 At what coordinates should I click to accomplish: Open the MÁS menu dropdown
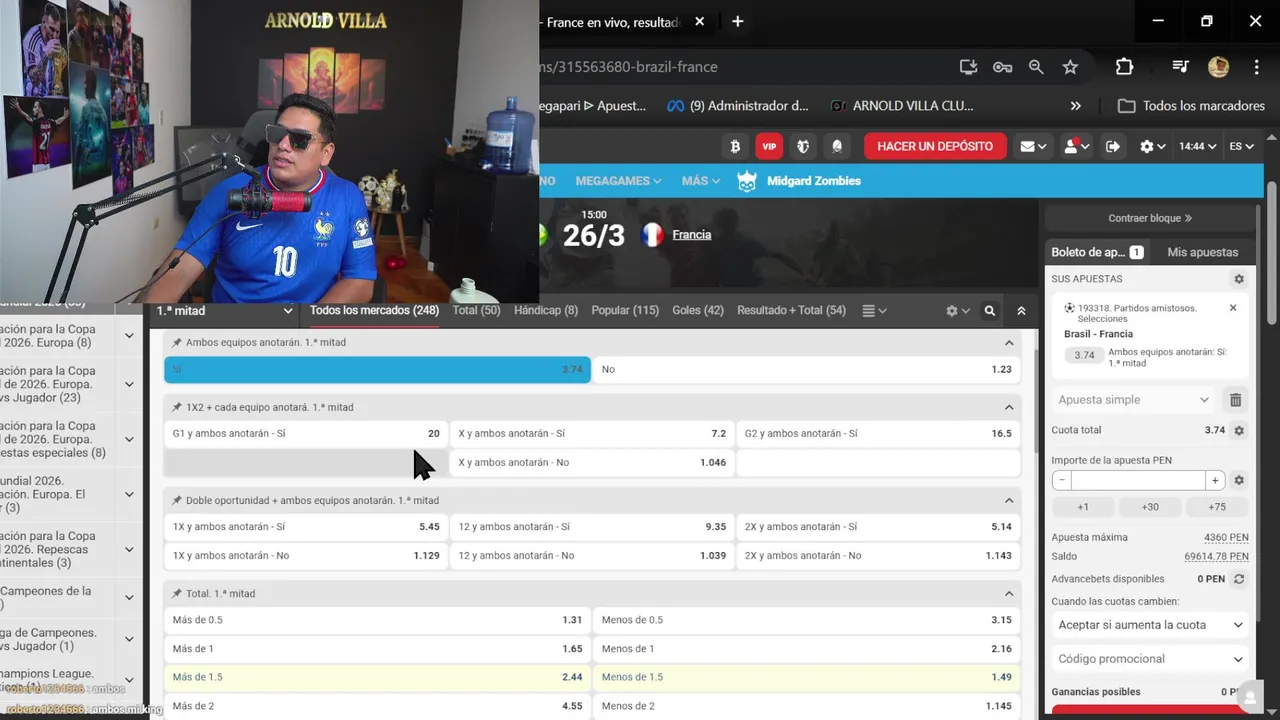701,181
